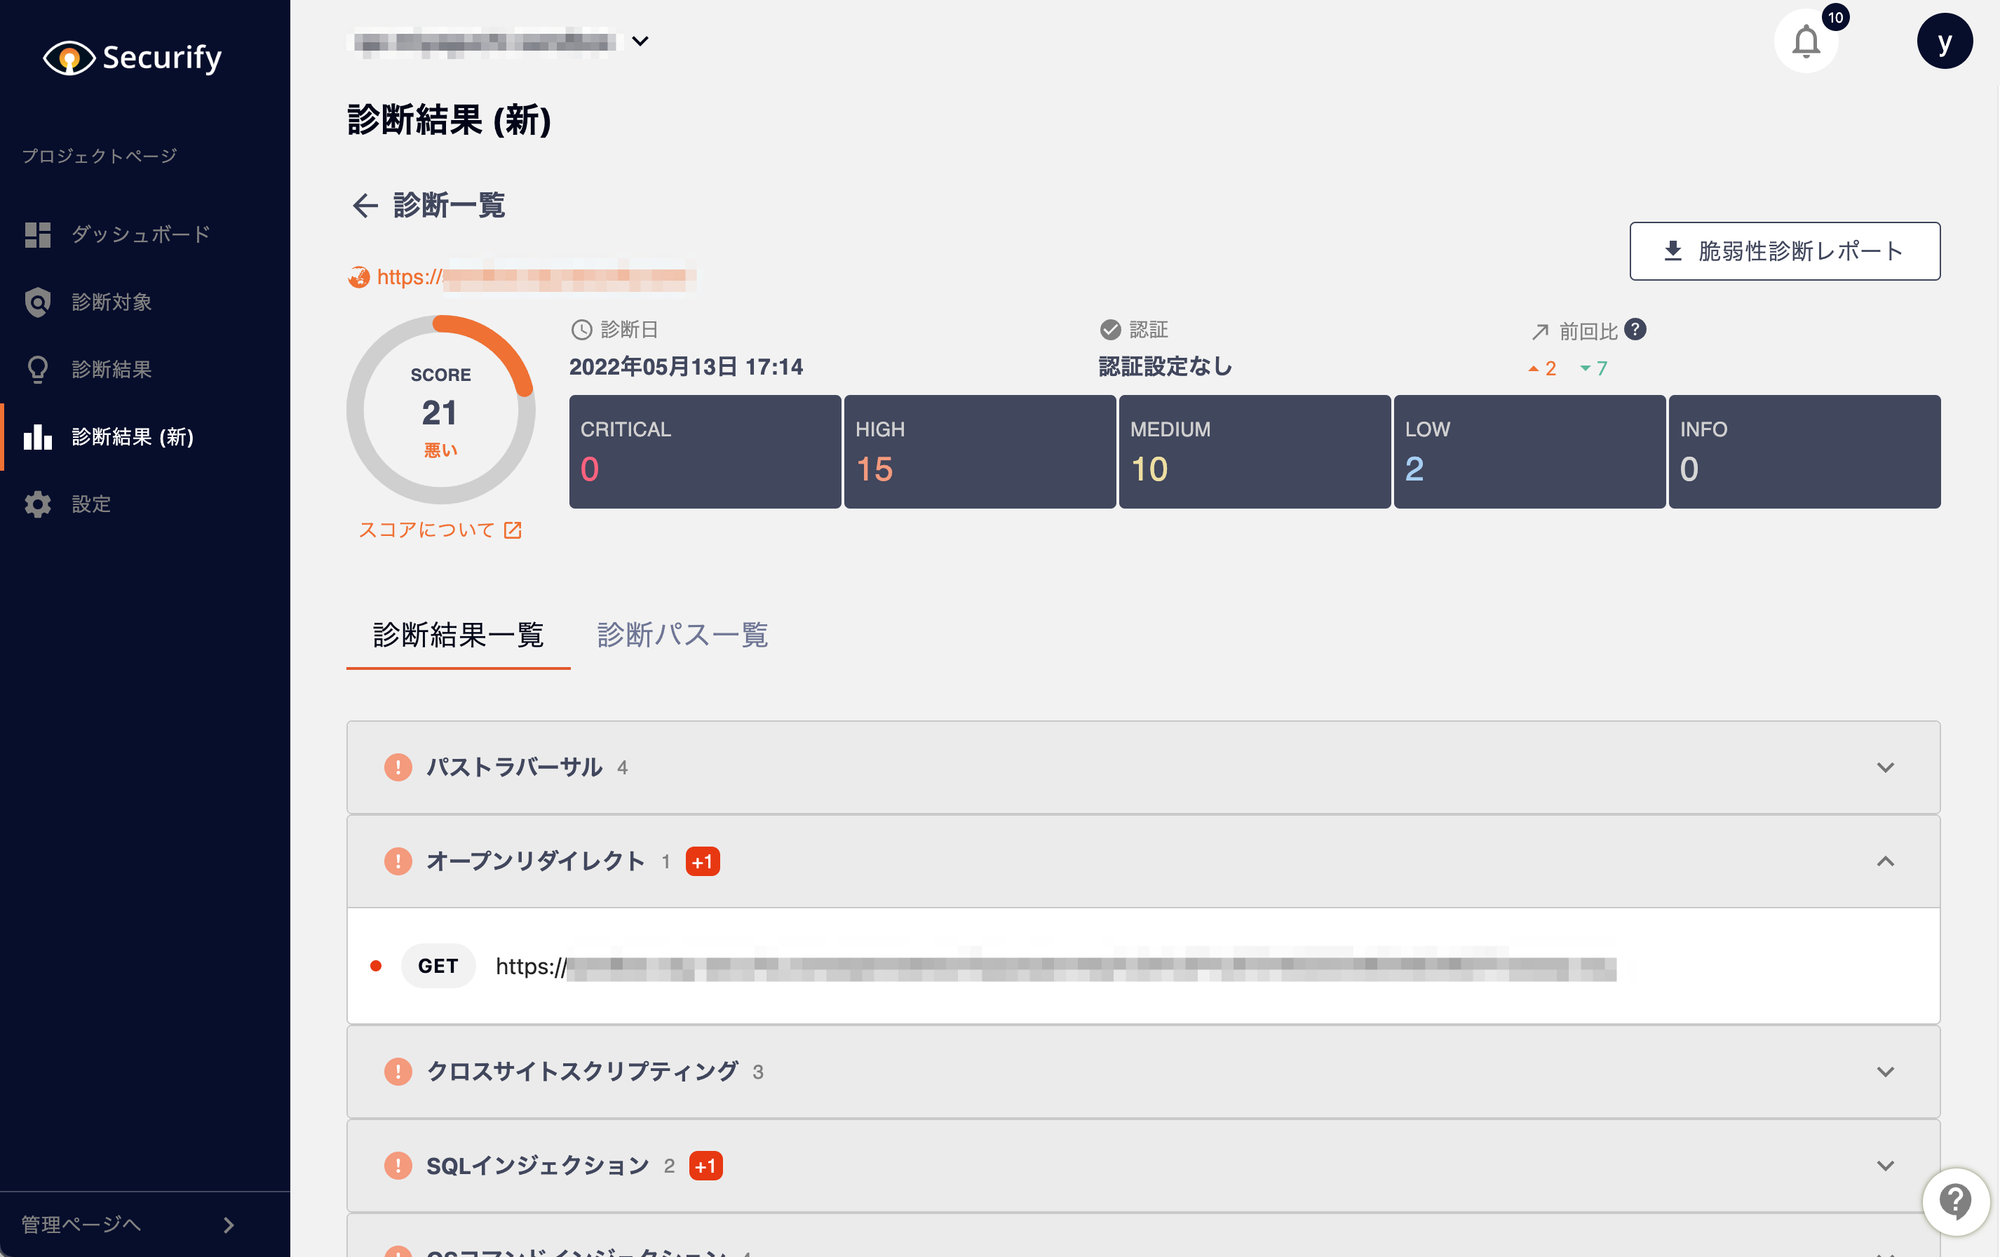The image size is (2000, 1257).
Task: Open the project name dropdown at top
Action: coord(641,42)
